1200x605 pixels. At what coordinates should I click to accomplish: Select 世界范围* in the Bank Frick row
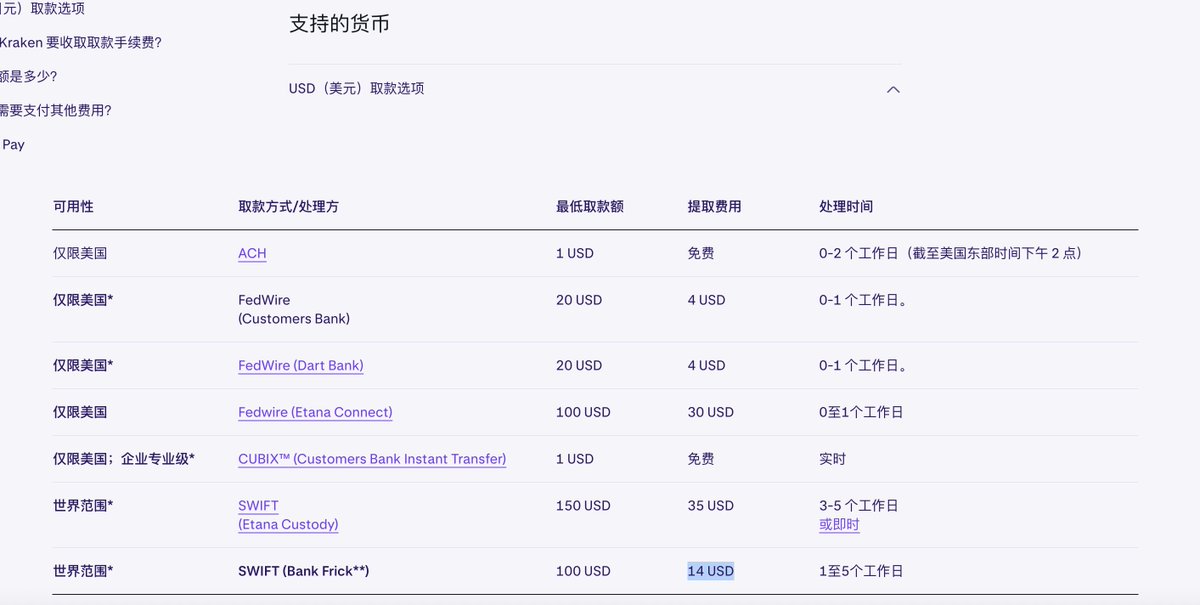(83, 571)
